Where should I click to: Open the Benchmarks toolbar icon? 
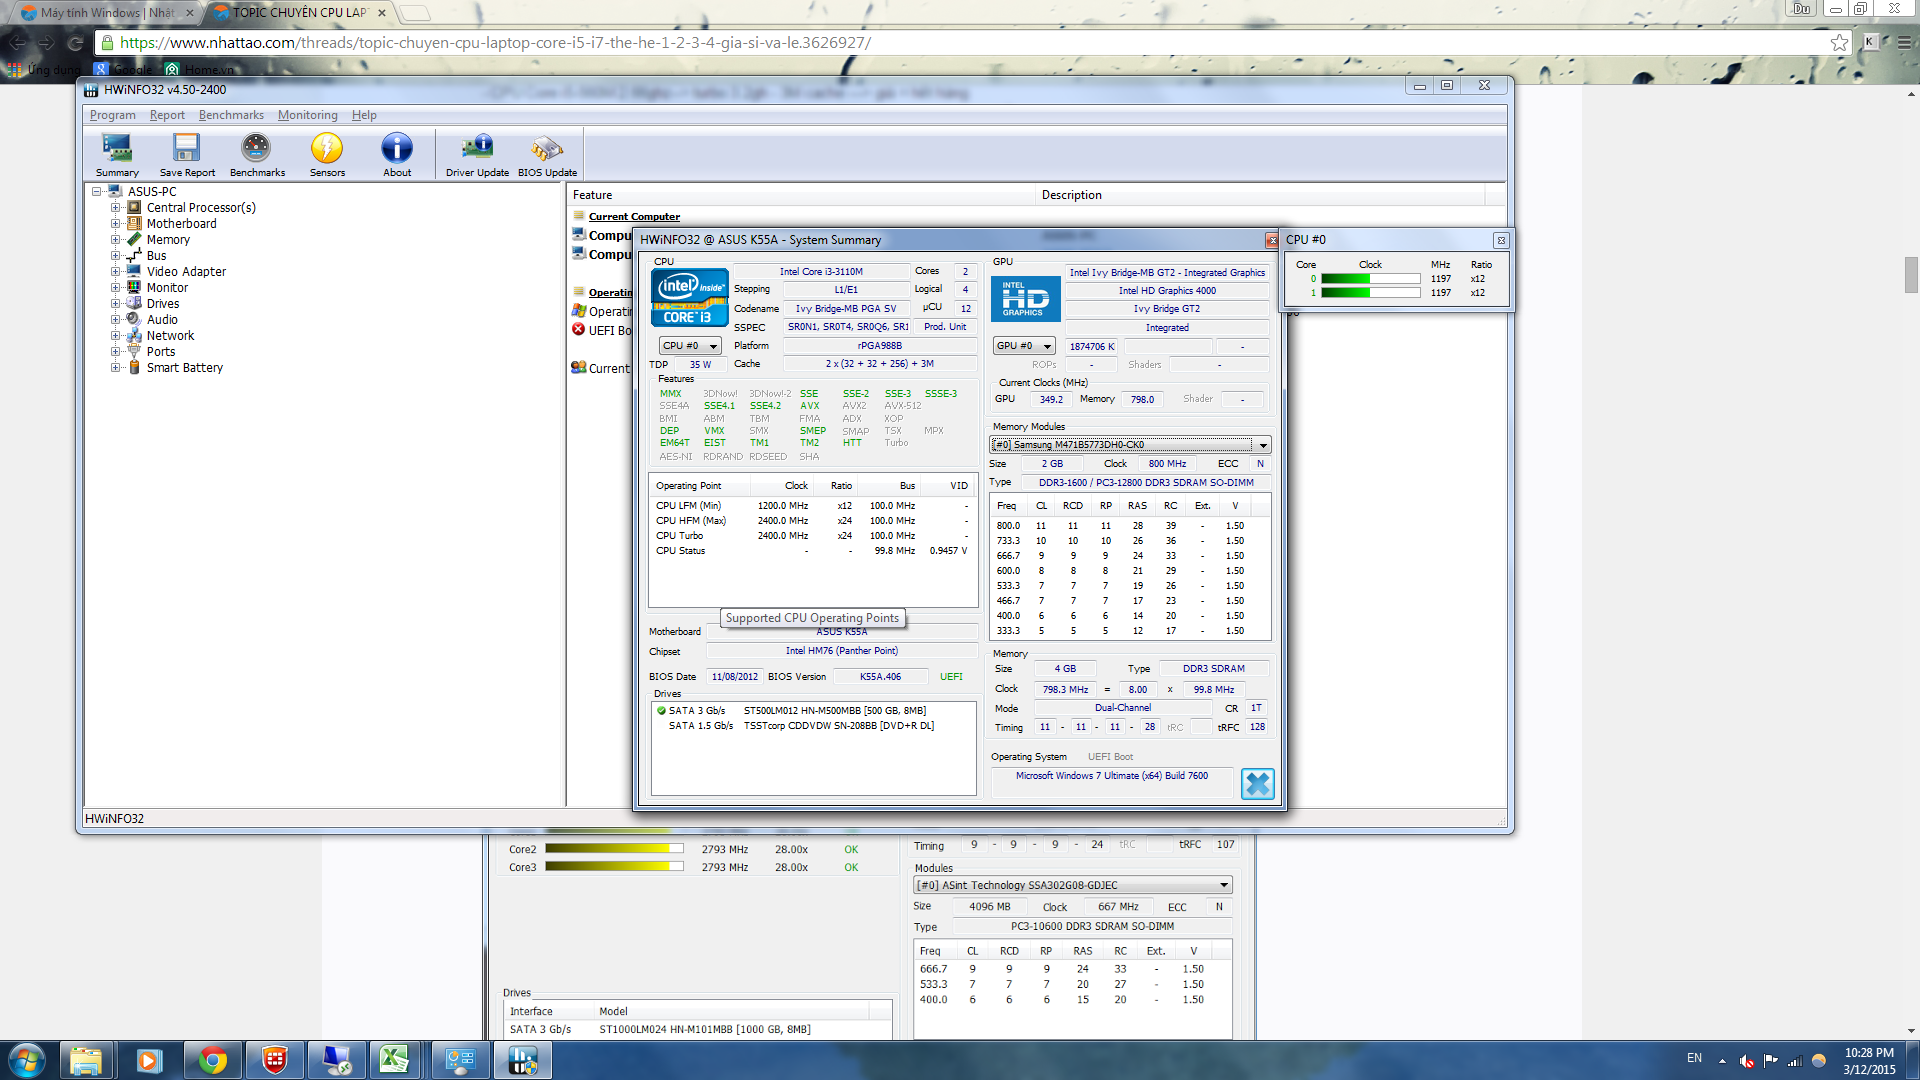tap(257, 155)
